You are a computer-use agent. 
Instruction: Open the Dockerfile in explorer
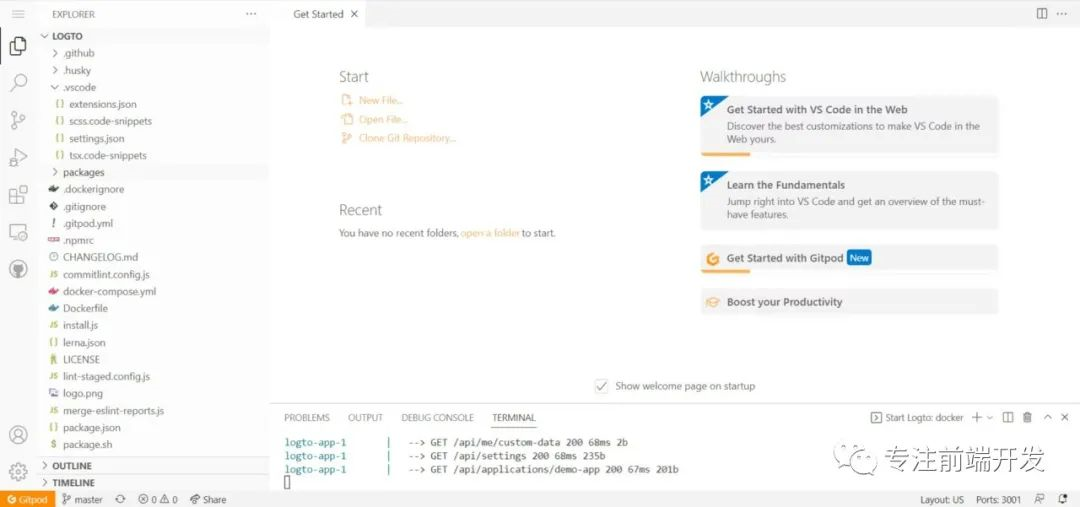point(85,308)
